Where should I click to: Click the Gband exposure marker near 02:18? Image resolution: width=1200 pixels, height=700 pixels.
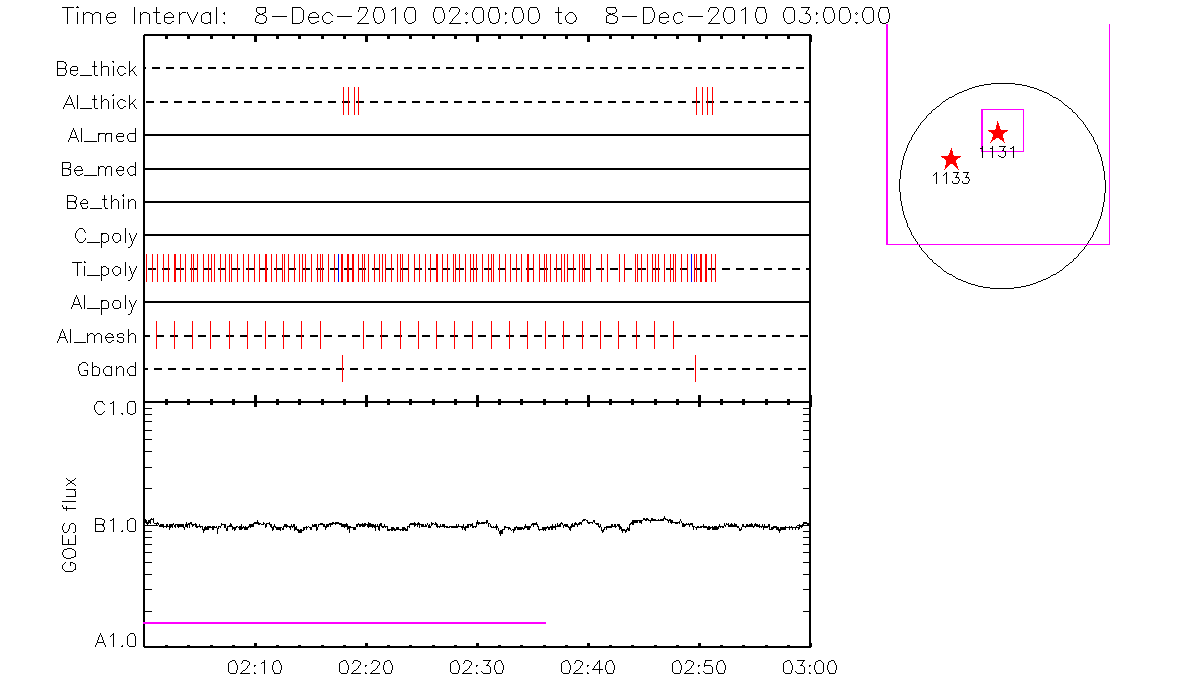(343, 369)
